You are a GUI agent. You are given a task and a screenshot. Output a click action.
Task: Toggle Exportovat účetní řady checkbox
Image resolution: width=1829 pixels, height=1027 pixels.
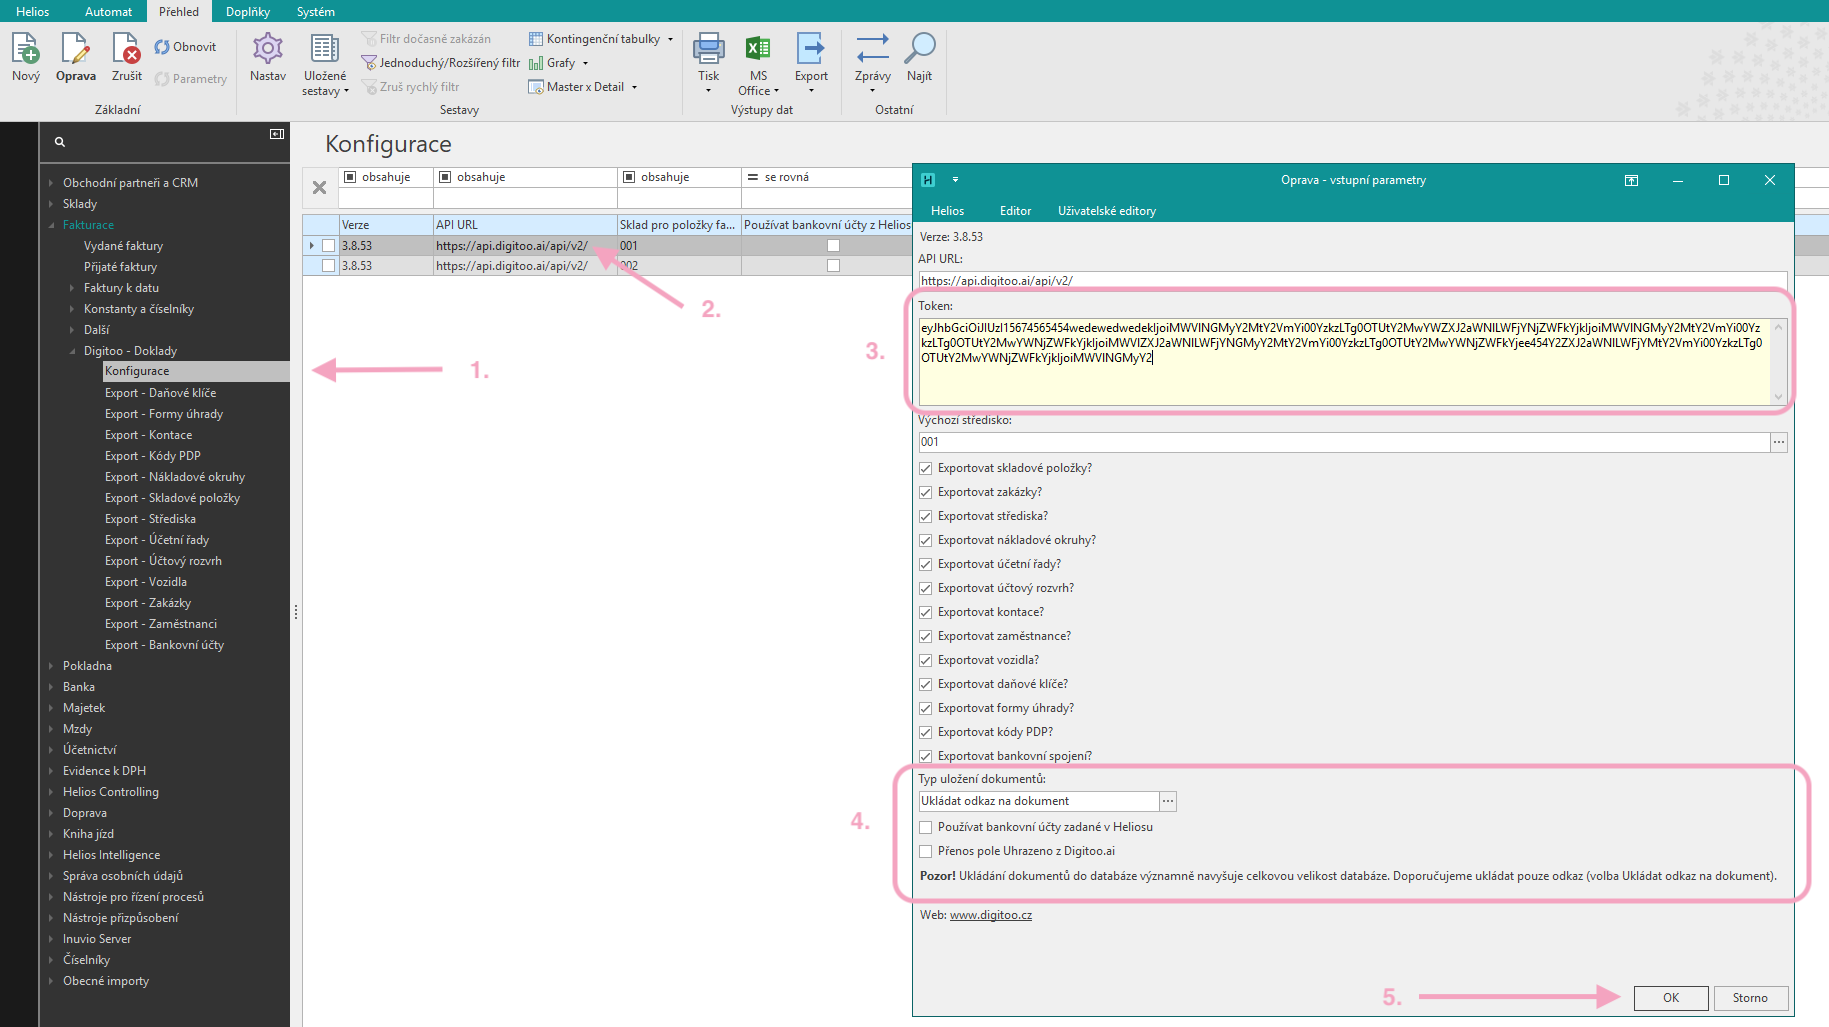[x=926, y=564]
